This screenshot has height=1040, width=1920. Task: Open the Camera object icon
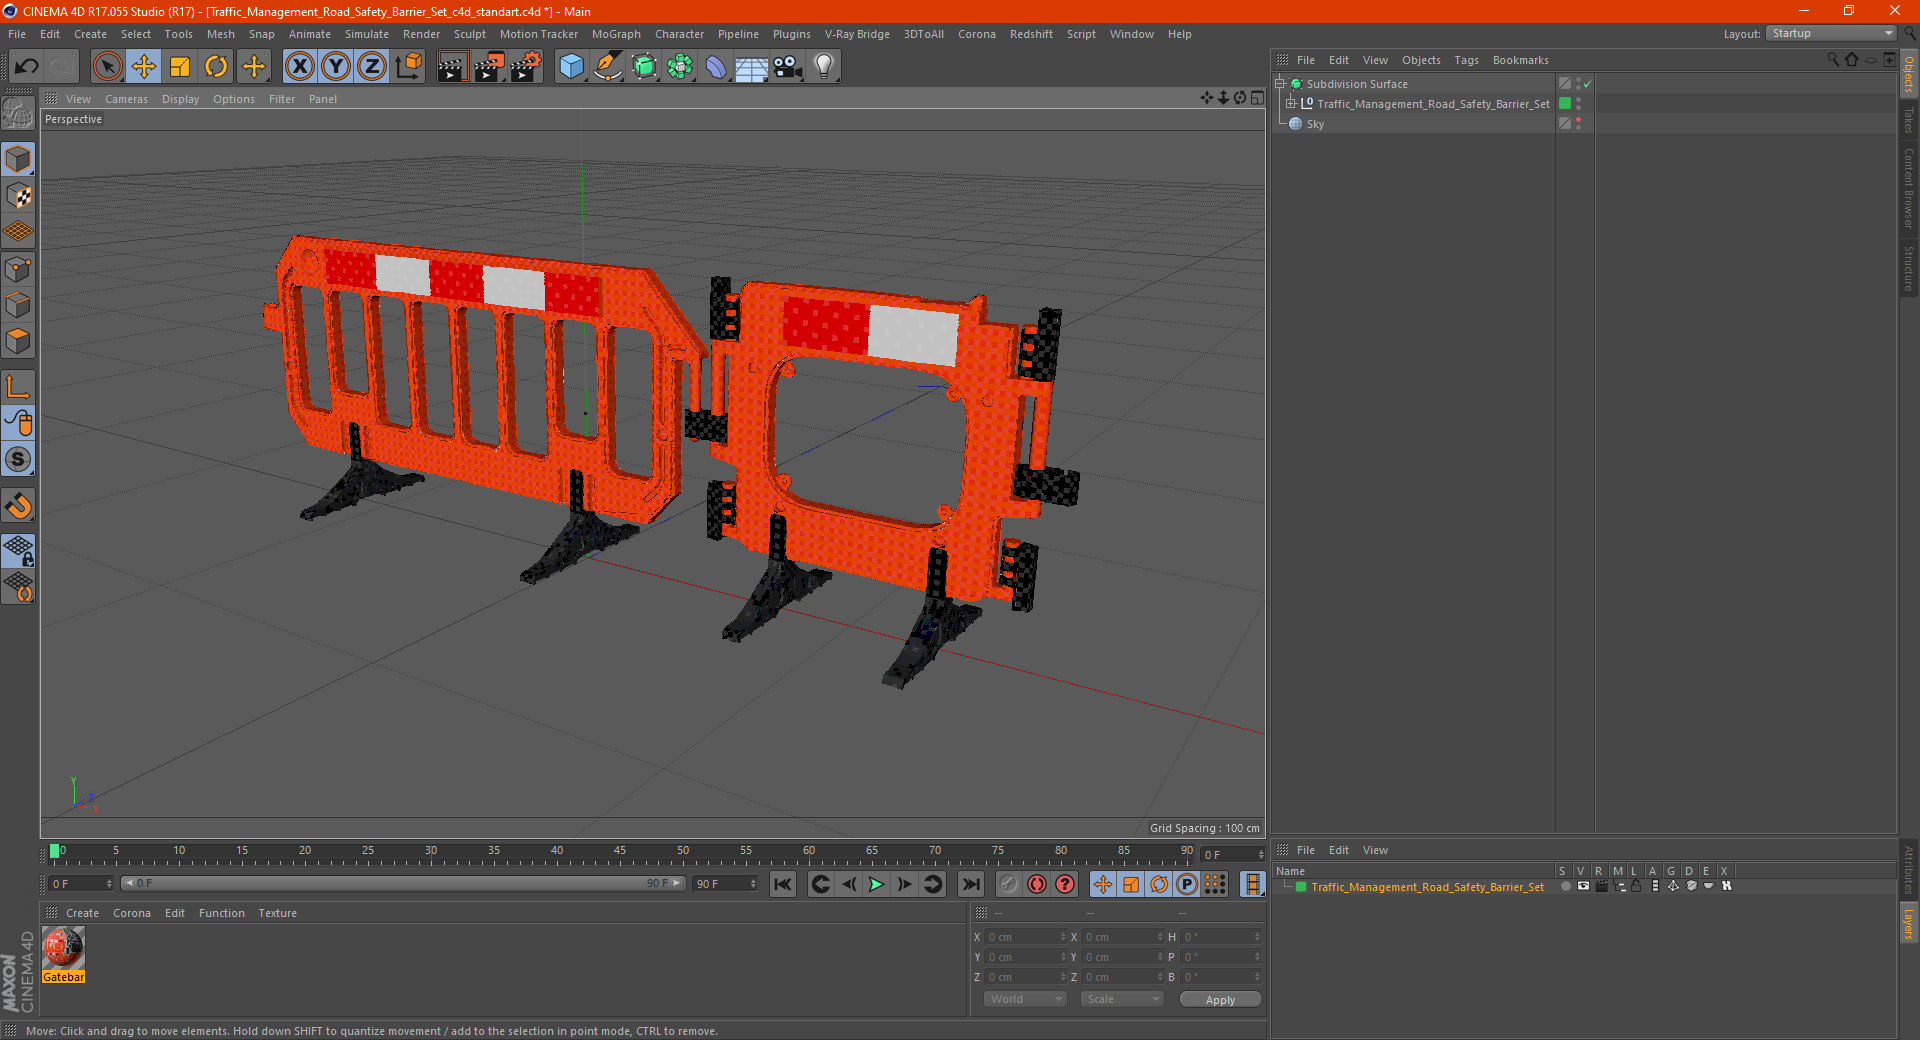[x=787, y=67]
